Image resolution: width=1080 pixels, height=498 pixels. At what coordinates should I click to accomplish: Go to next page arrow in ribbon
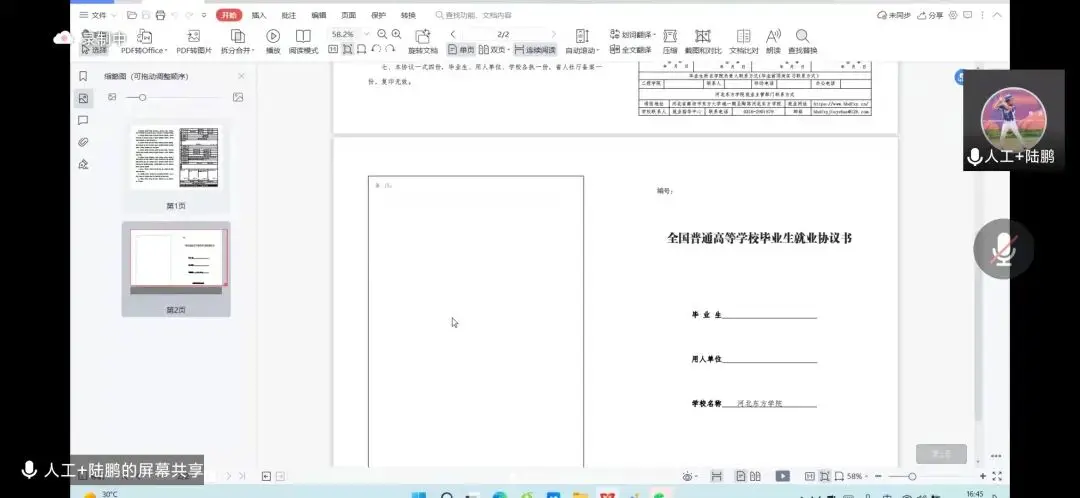pos(553,34)
